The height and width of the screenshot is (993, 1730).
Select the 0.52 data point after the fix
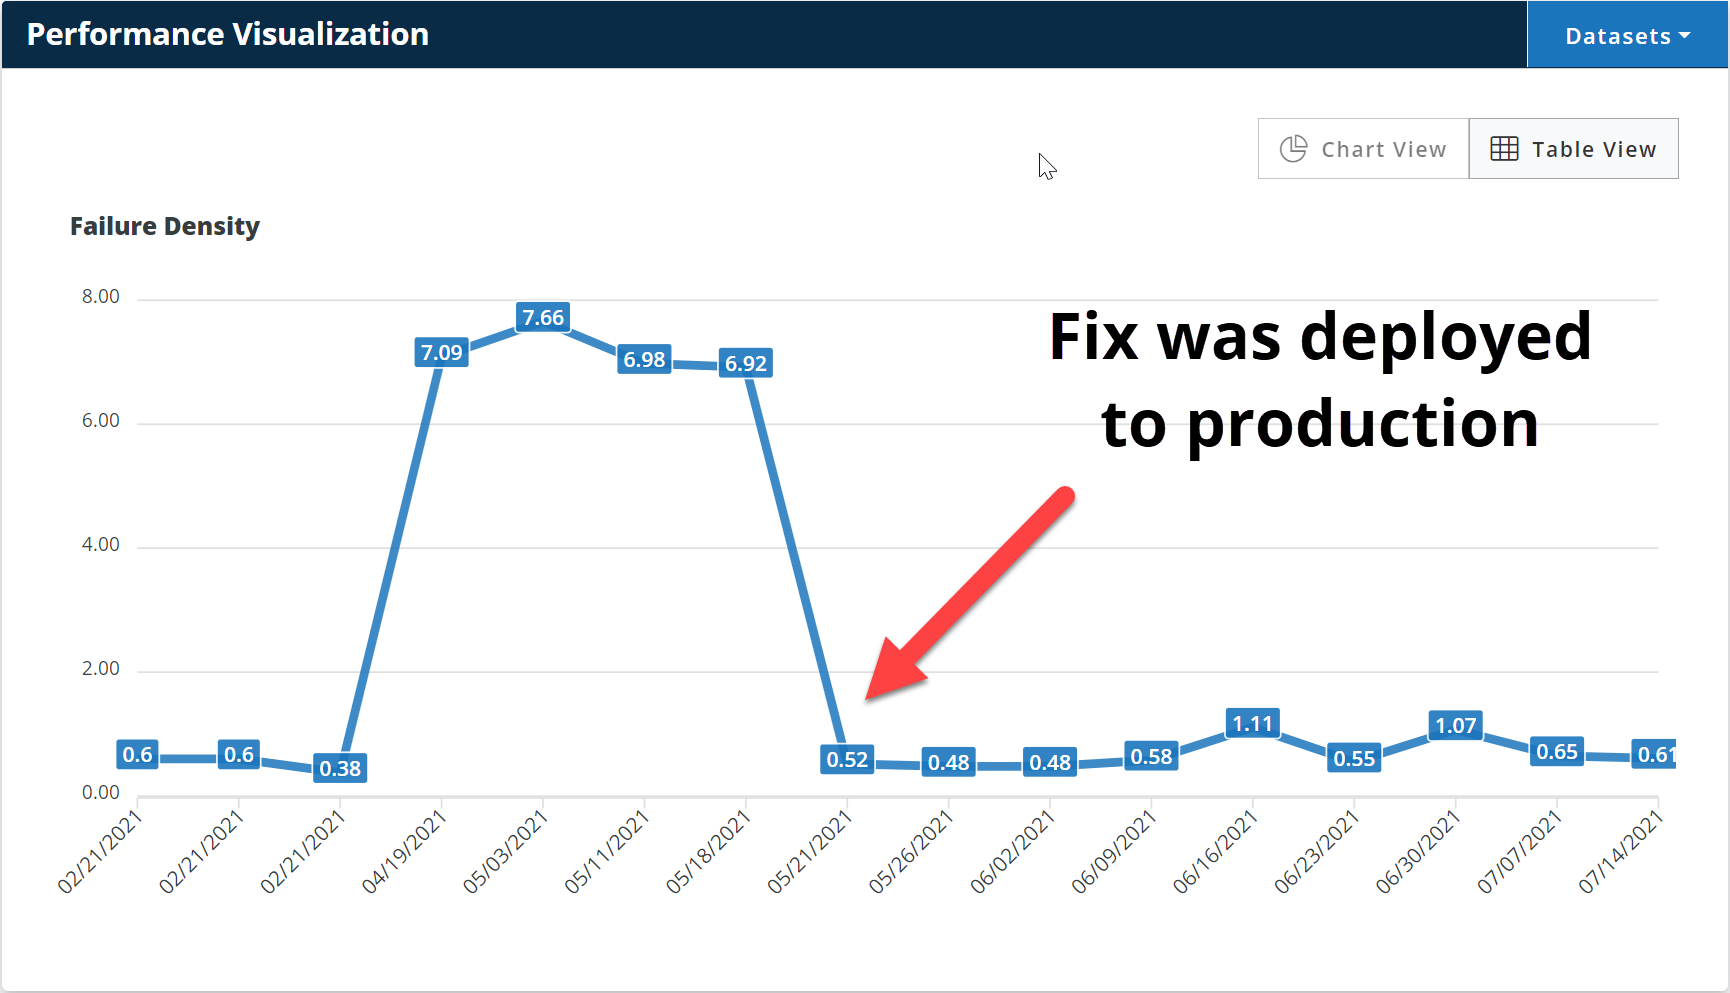point(847,759)
